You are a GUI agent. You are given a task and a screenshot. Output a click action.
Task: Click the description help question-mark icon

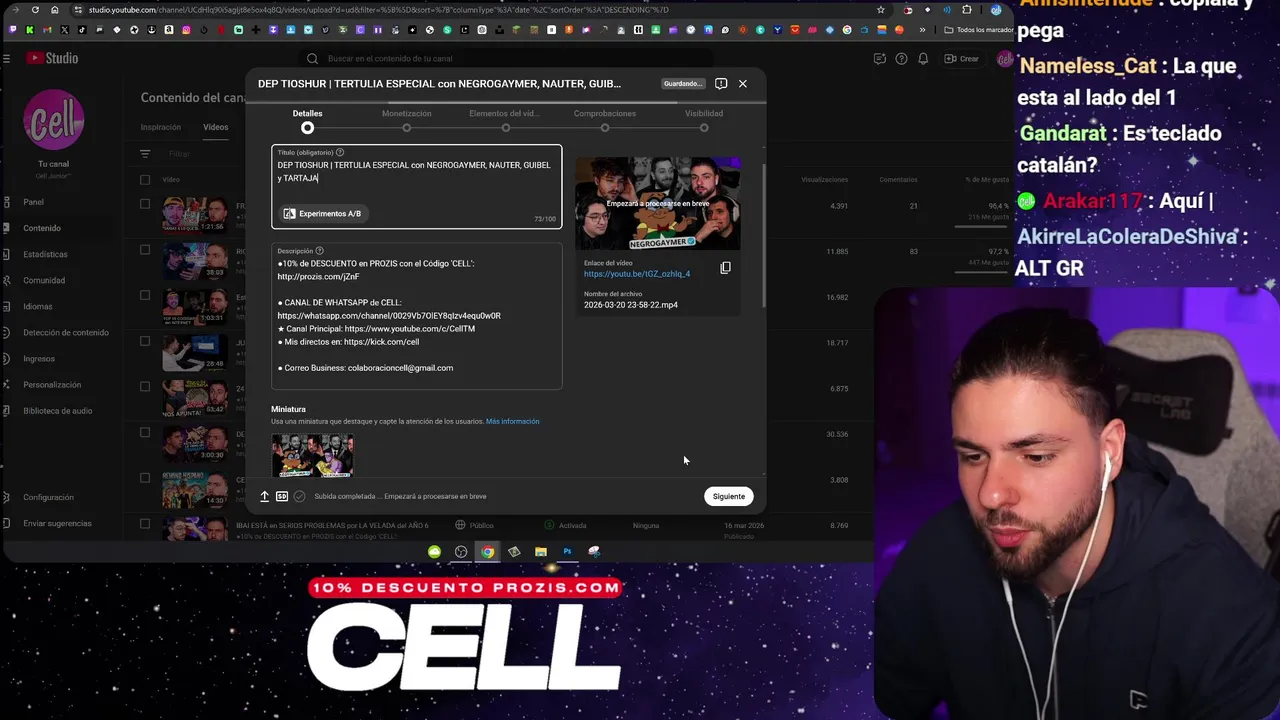pos(320,251)
